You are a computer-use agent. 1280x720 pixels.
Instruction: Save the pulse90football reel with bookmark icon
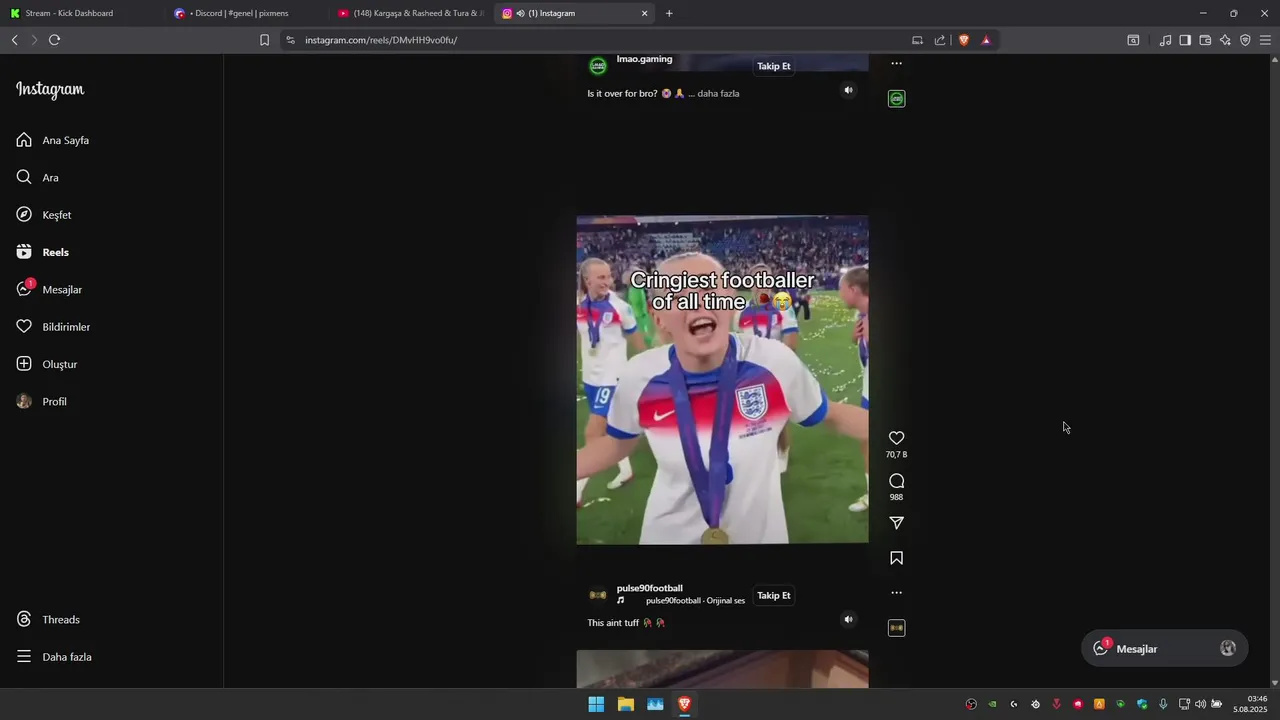896,558
